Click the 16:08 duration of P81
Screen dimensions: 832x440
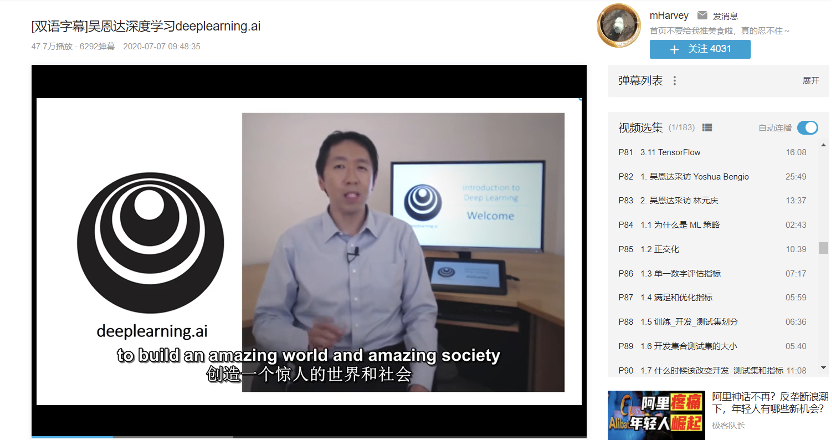pos(796,152)
